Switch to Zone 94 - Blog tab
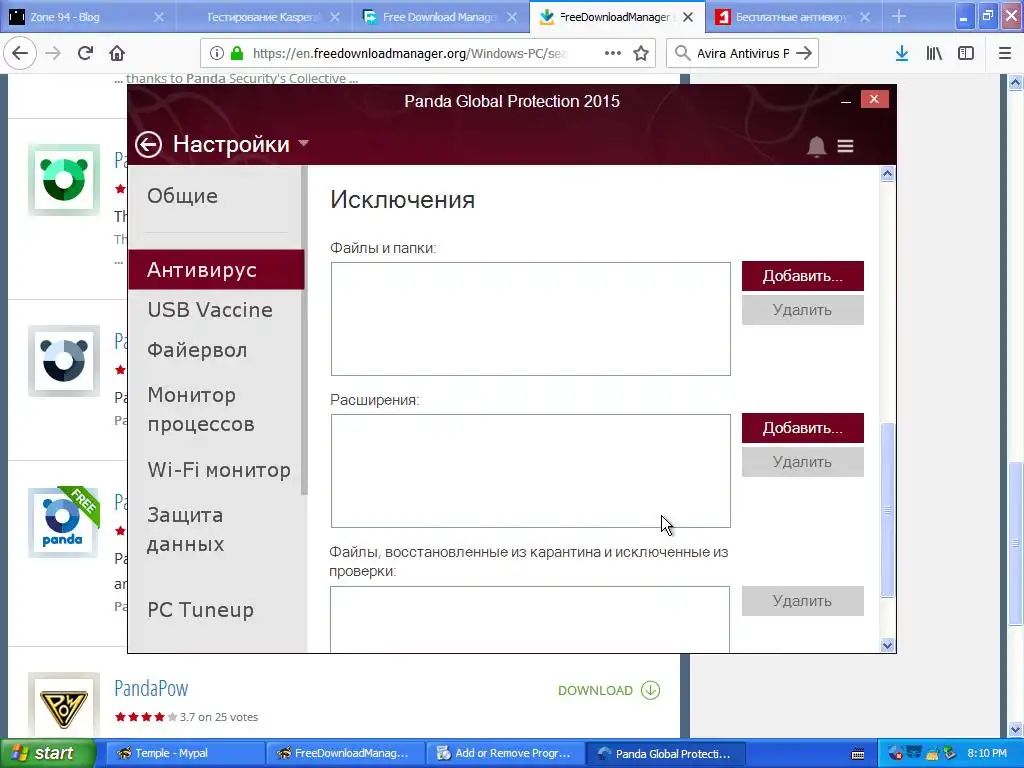 tap(88, 17)
